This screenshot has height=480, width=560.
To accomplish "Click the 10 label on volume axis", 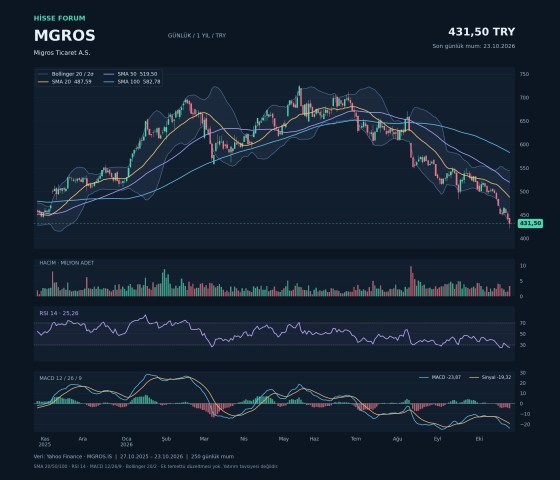I will point(523,266).
